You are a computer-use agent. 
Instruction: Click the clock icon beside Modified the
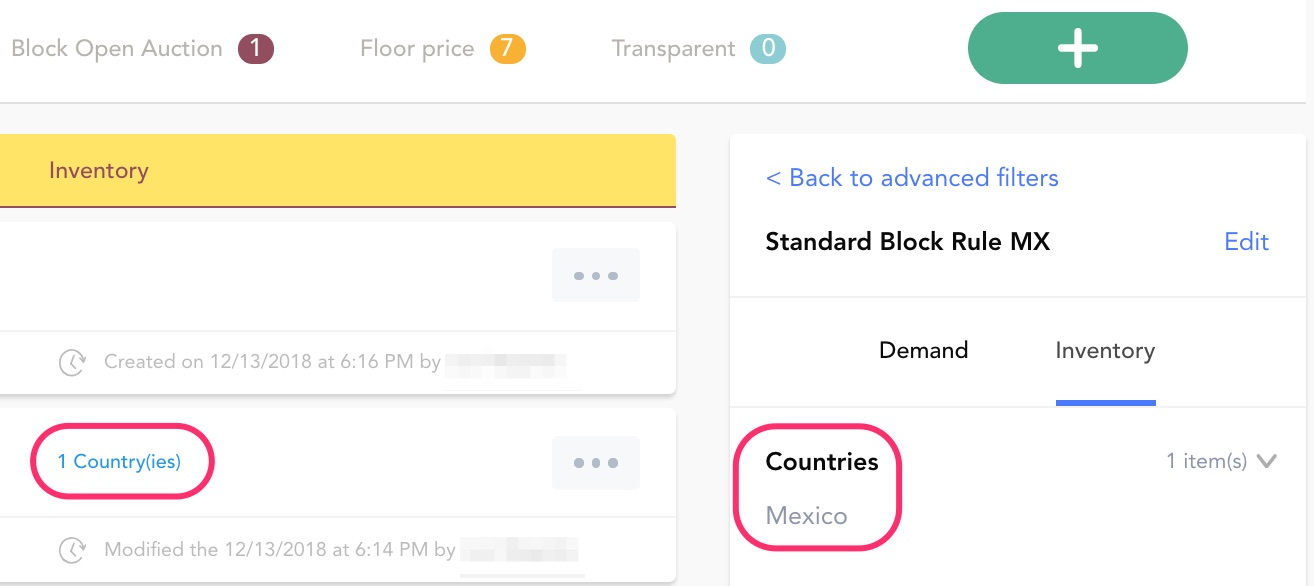pos(72,549)
